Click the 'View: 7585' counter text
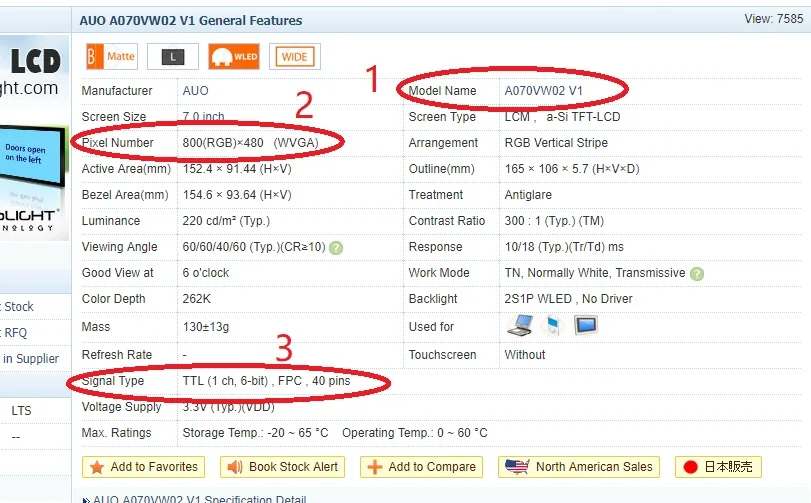Screen dimensions: 811x503 click(x=774, y=19)
